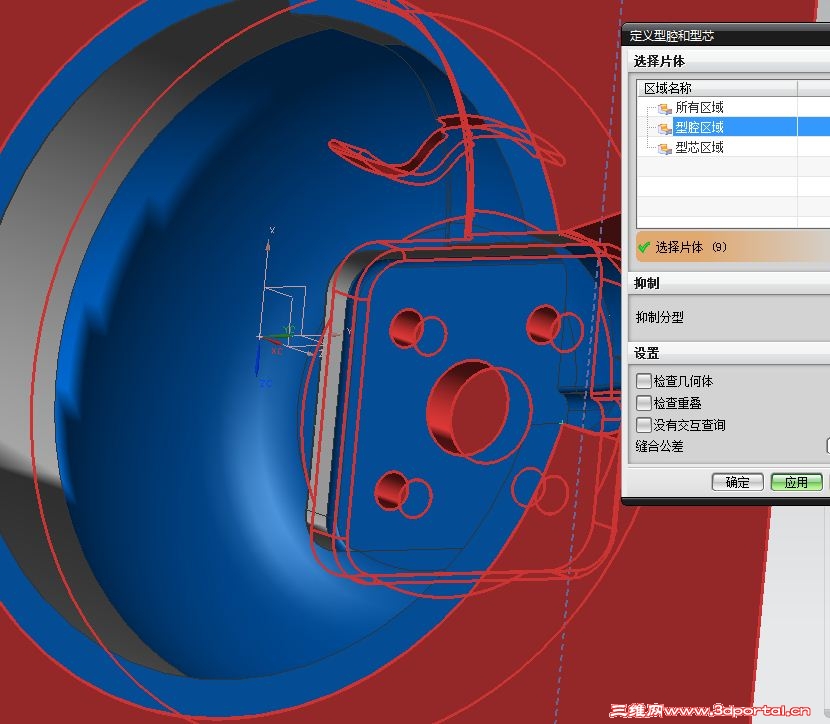Click the green checkmark beside 选择片体
The width and height of the screenshot is (830, 724).
tap(644, 247)
